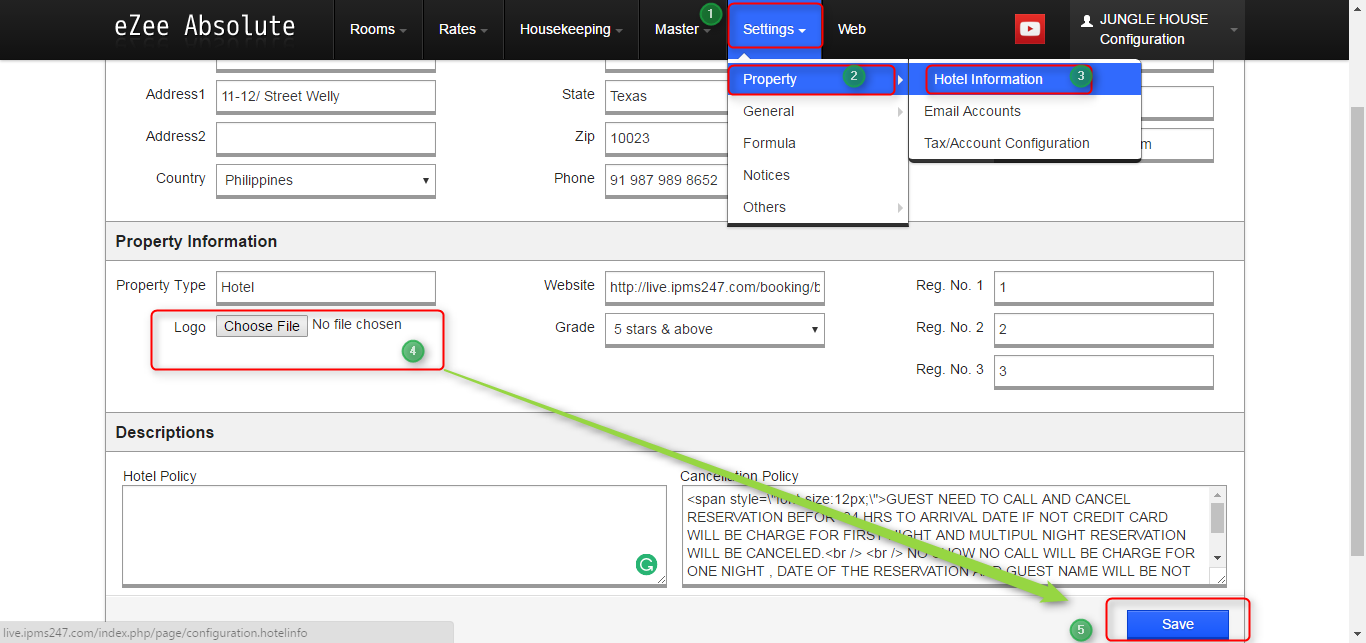Click Choose File for the Logo
1366x643 pixels.
point(262,326)
